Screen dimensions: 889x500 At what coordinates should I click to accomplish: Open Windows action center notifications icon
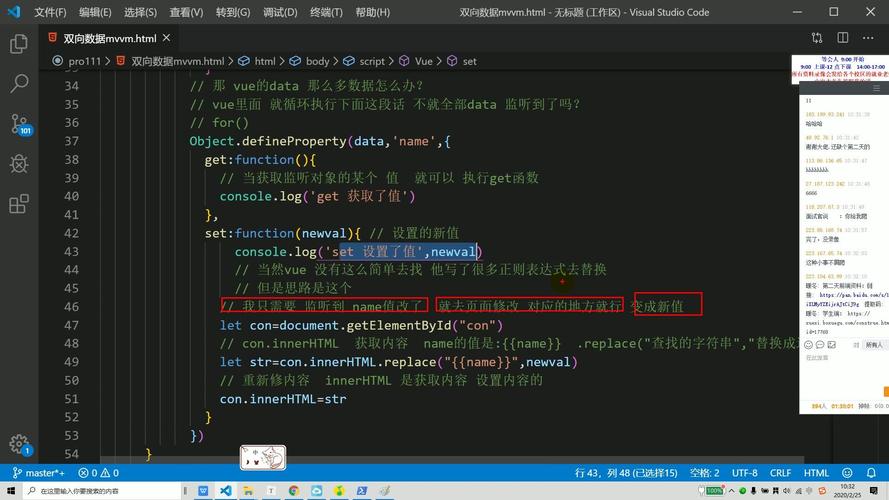tap(874, 490)
